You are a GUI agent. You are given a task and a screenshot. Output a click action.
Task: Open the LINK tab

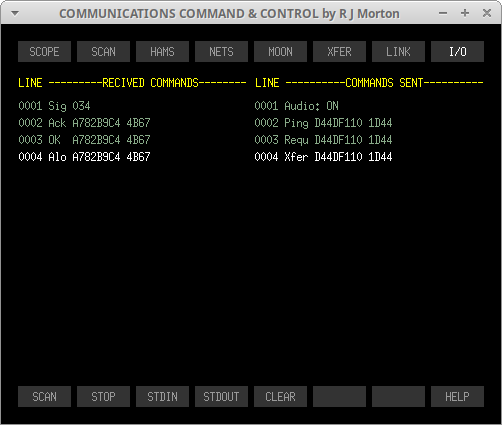tap(398, 52)
